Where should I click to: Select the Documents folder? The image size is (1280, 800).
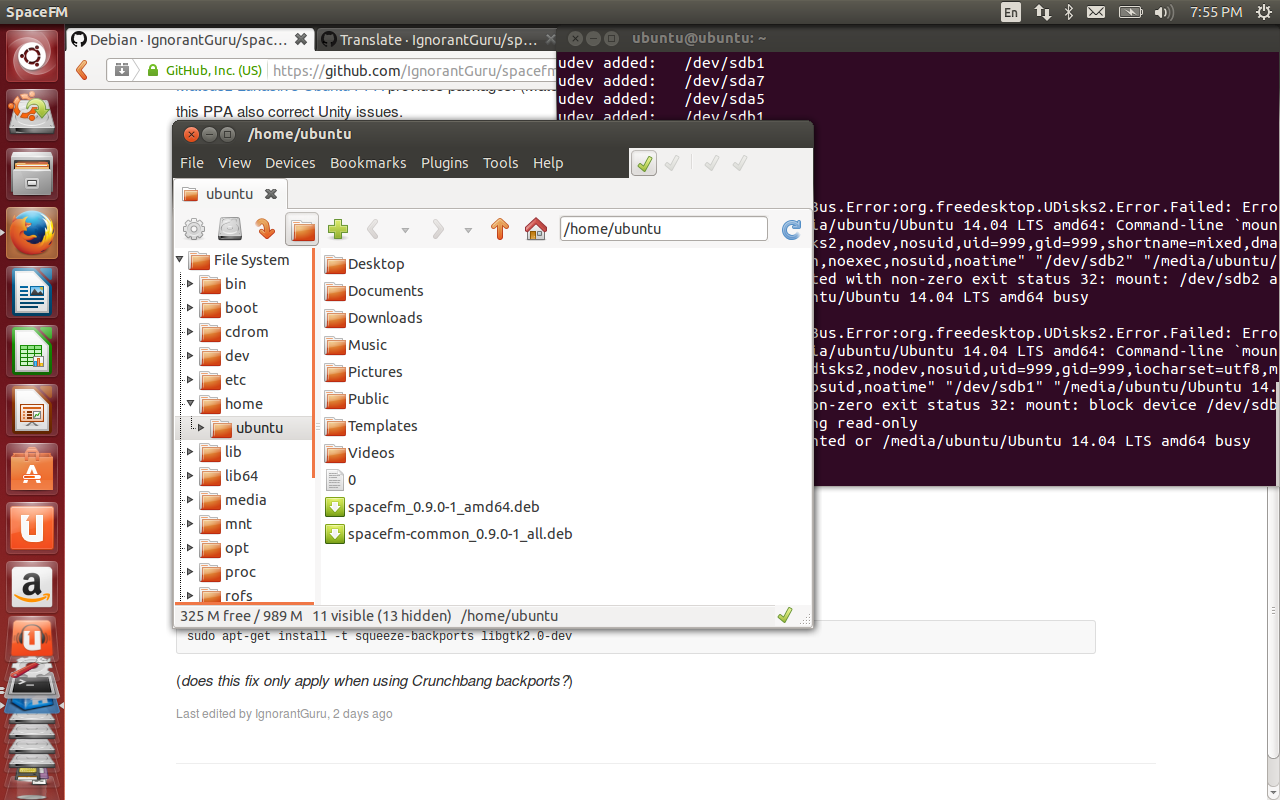tap(374, 291)
